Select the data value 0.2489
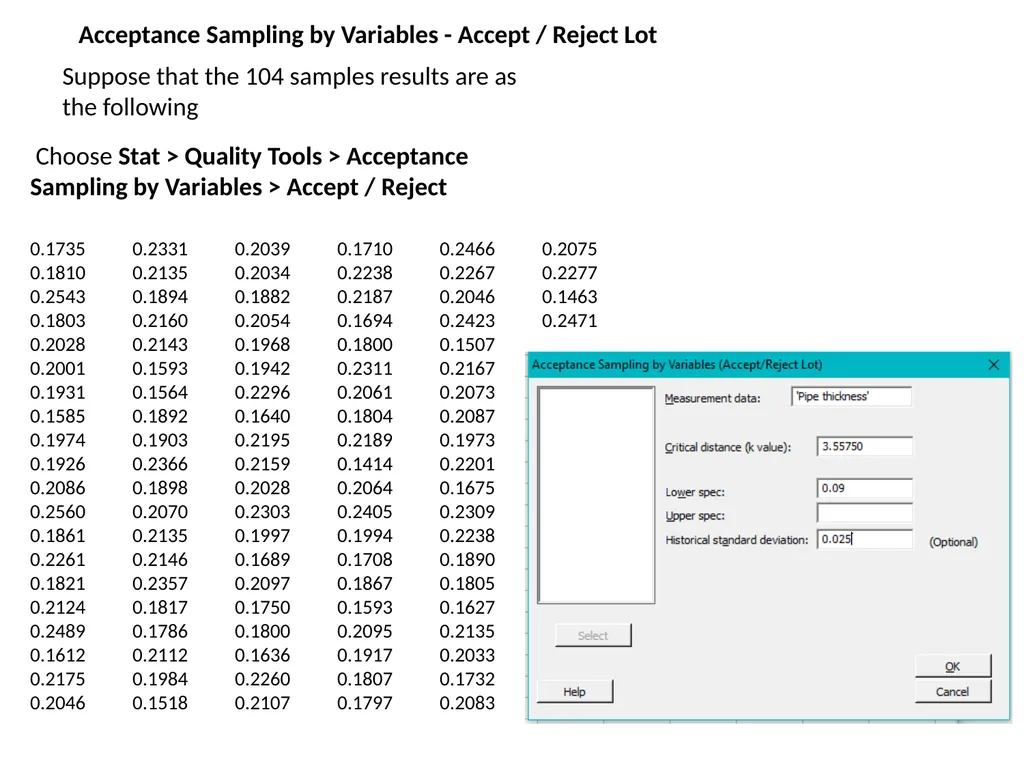The width and height of the screenshot is (1024, 768). (57, 632)
